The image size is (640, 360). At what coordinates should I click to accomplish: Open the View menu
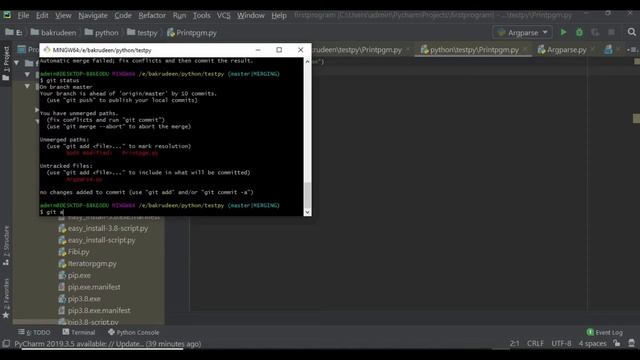pyautogui.click(x=63, y=16)
